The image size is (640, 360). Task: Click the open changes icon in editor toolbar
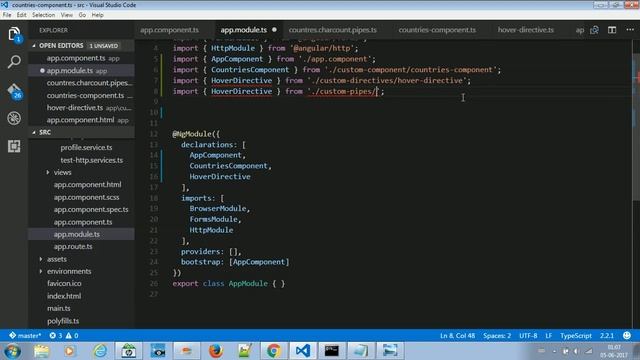(x=594, y=30)
